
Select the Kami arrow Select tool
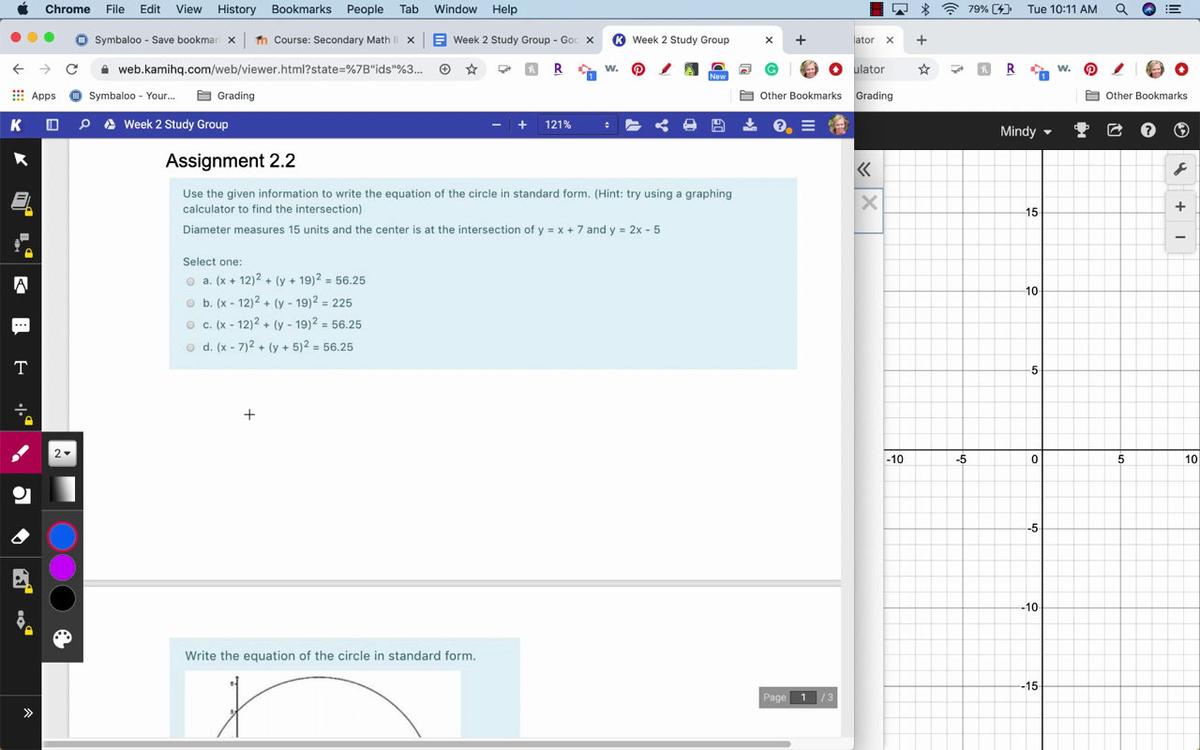coord(20,160)
